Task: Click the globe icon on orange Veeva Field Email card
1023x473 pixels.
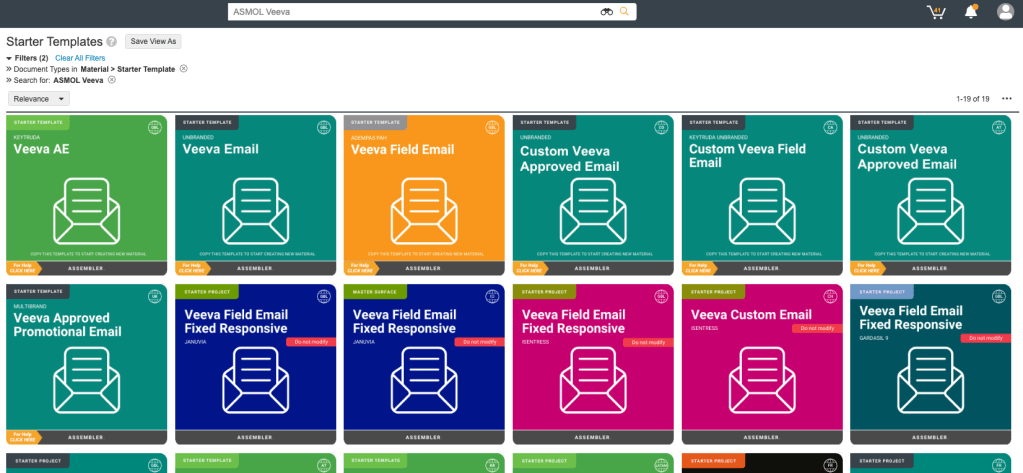Action: (x=492, y=127)
